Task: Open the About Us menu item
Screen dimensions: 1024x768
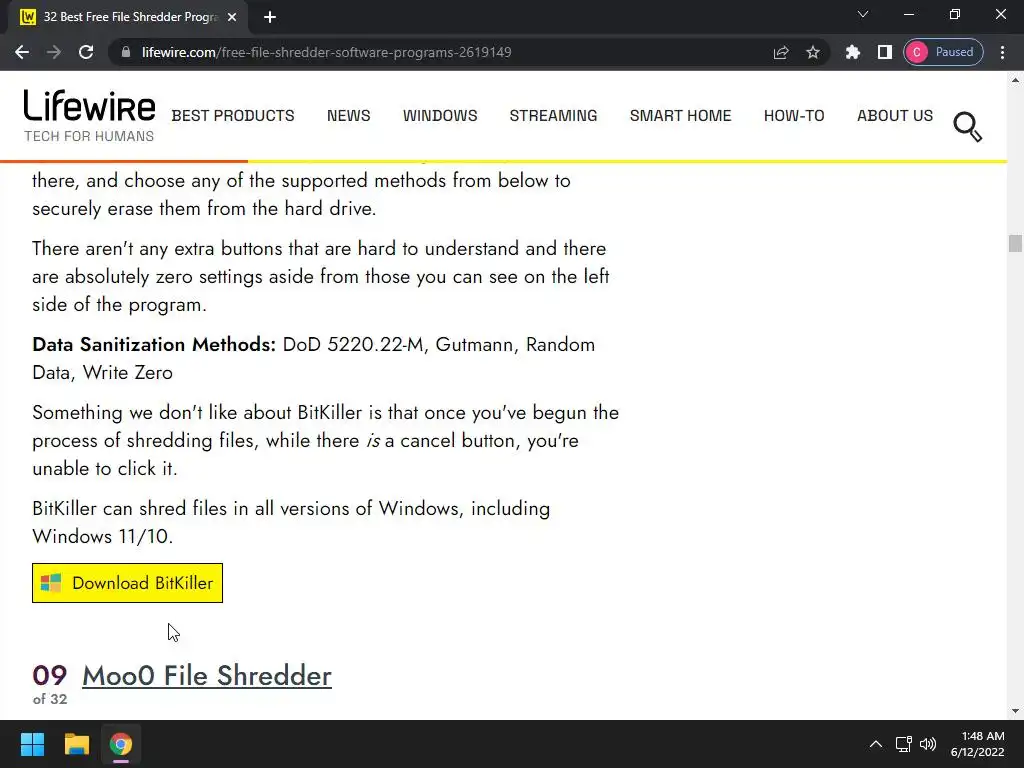Action: (895, 116)
